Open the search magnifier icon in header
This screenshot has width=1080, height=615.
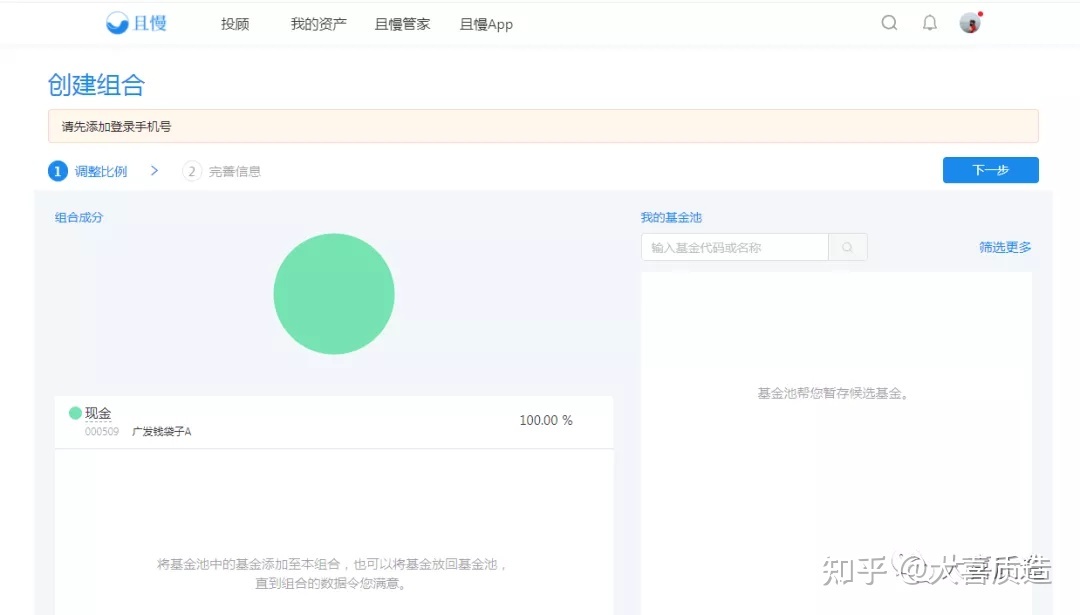click(x=889, y=23)
